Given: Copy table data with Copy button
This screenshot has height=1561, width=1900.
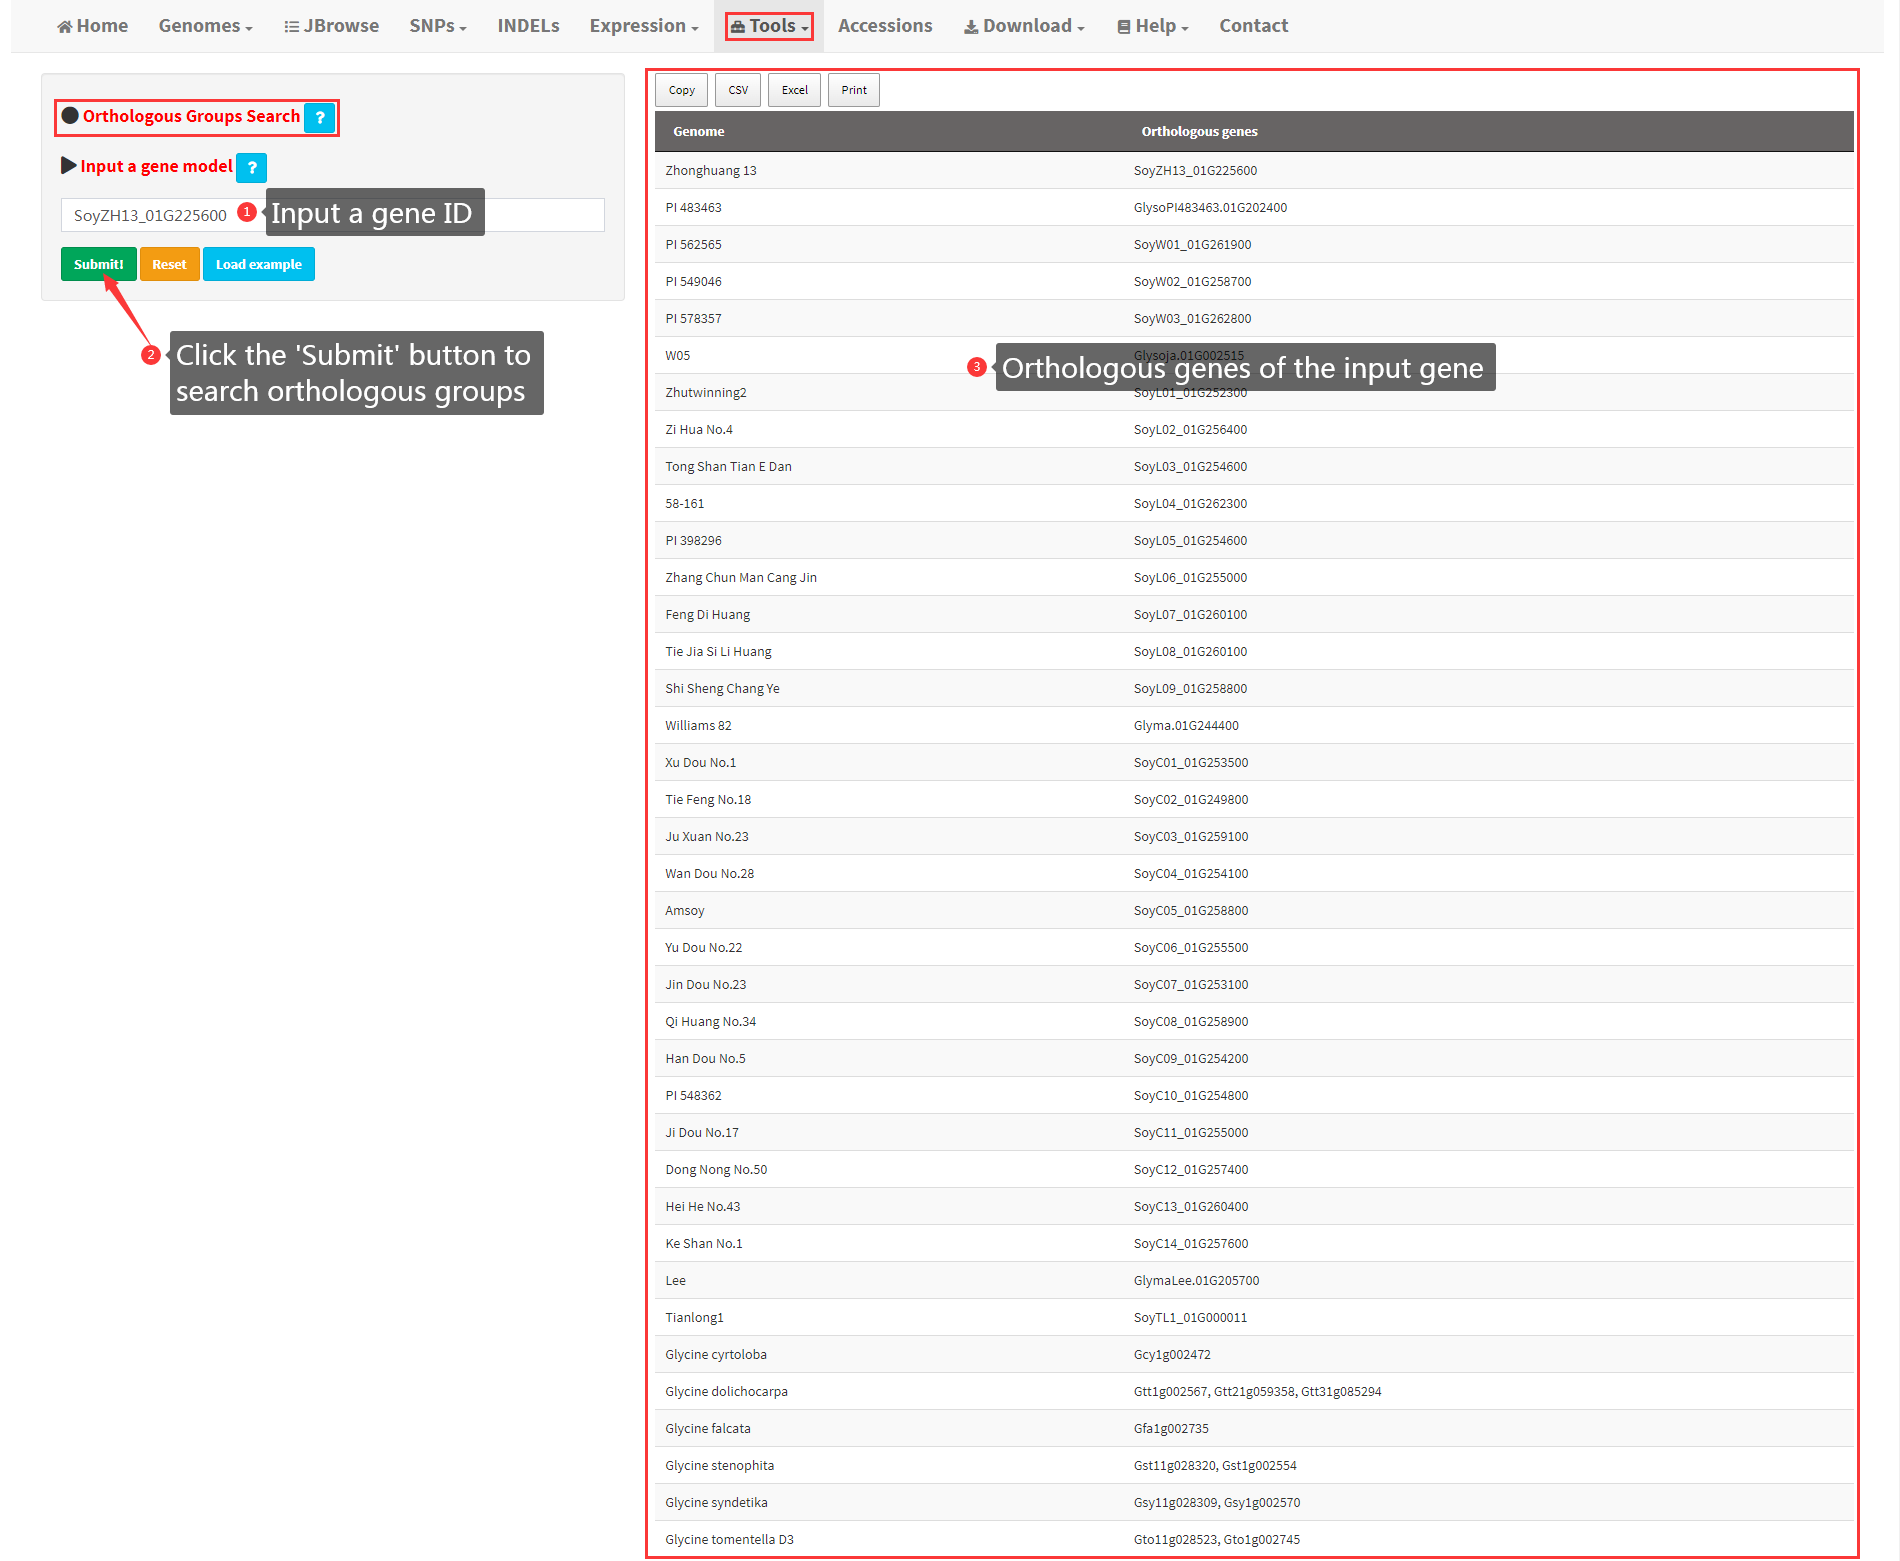Looking at the screenshot, I should tap(681, 90).
